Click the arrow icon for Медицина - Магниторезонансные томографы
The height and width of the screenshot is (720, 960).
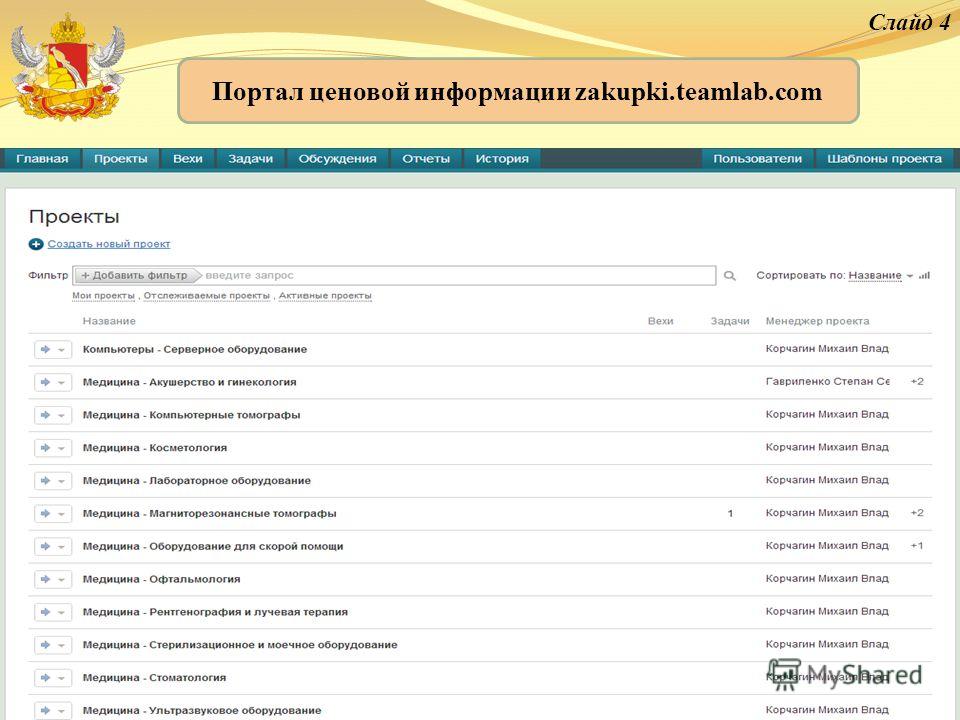(x=45, y=514)
